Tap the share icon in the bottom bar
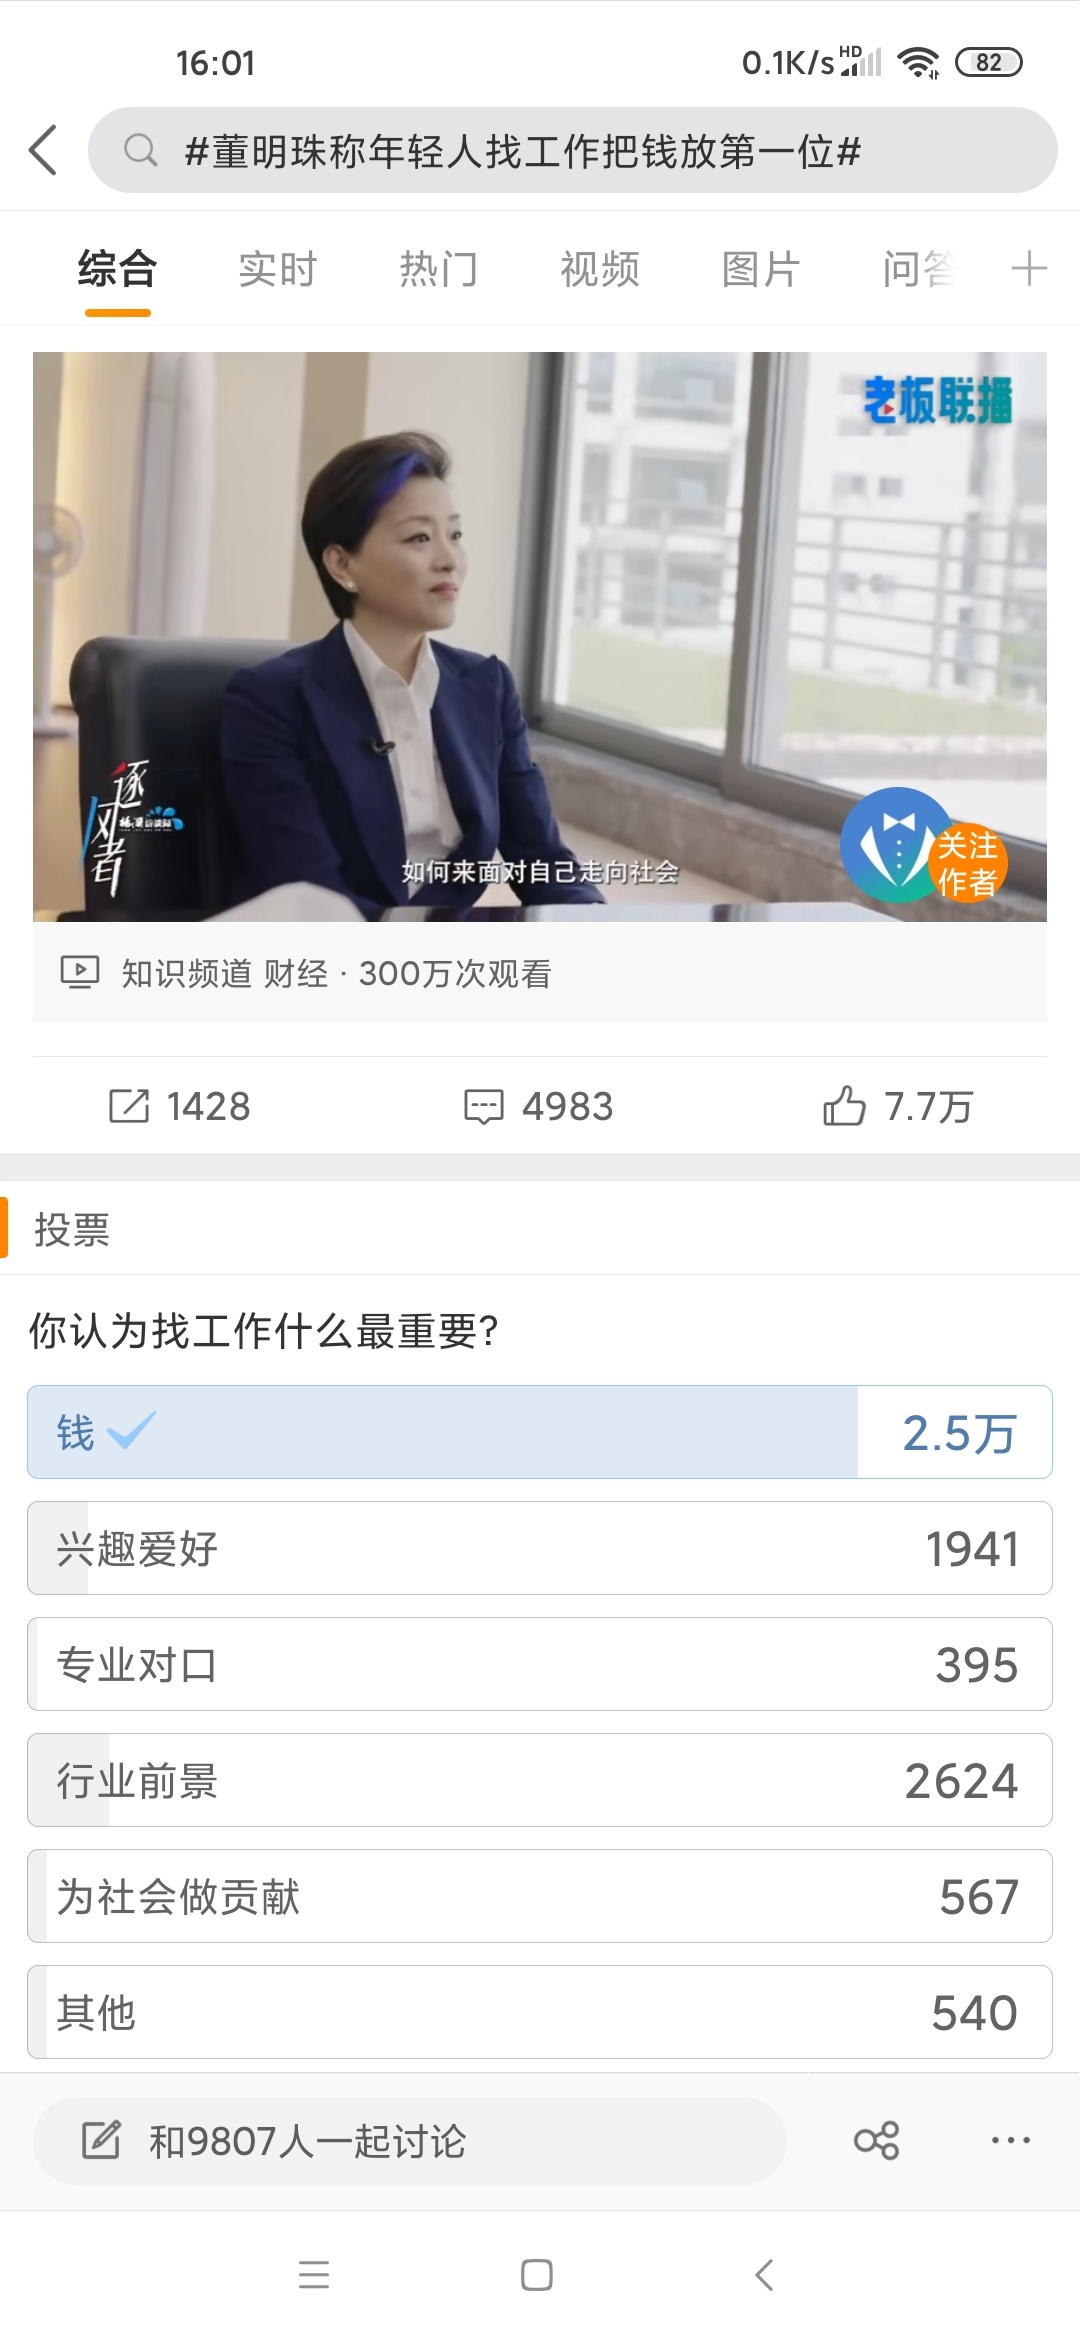The height and width of the screenshot is (2340, 1080). [877, 2140]
